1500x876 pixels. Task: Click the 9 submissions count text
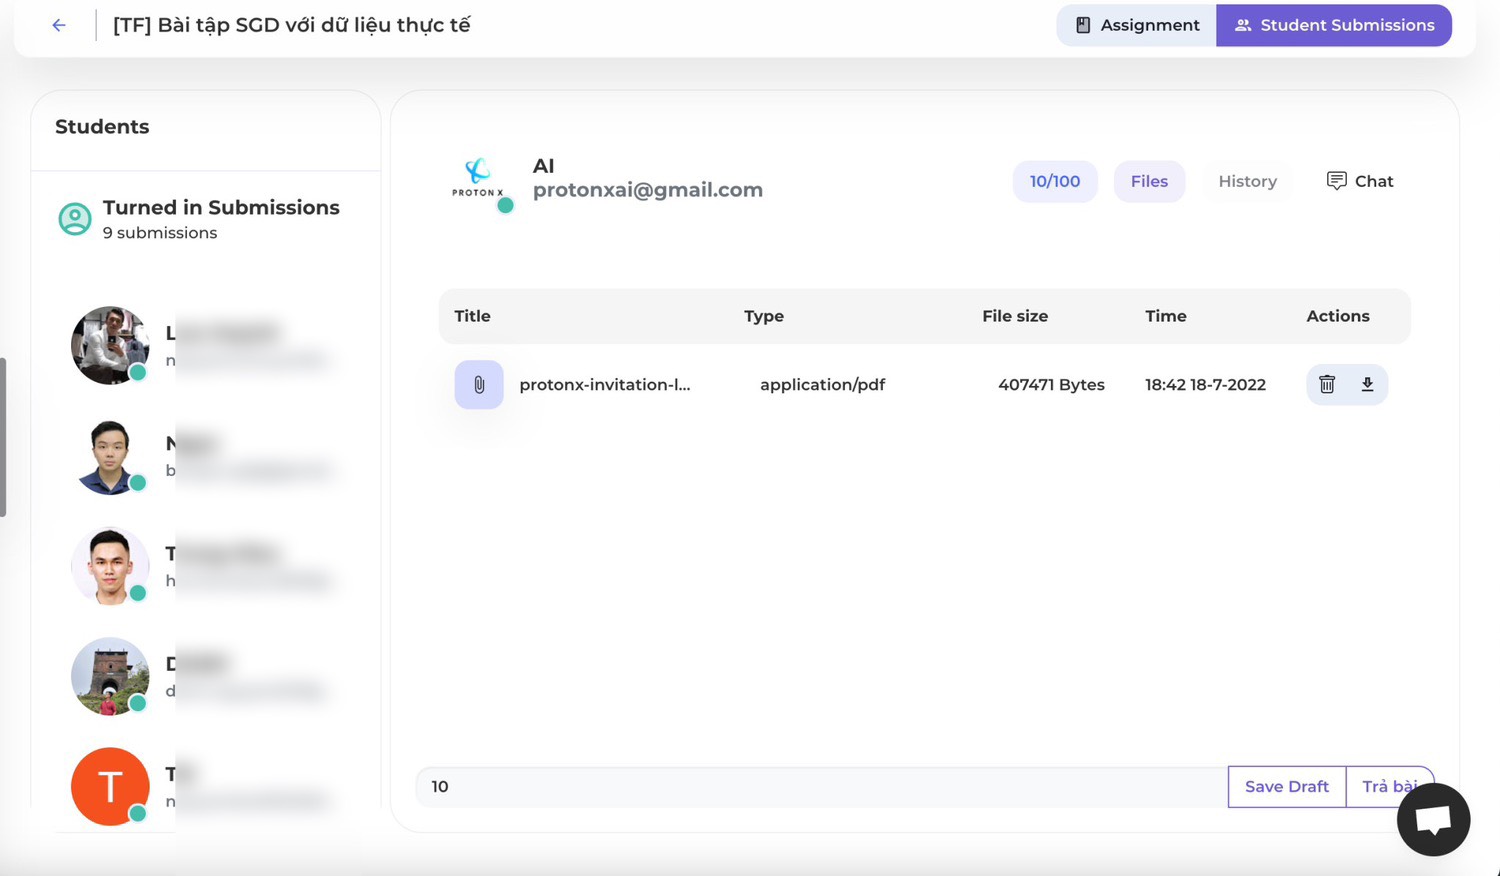pos(160,233)
